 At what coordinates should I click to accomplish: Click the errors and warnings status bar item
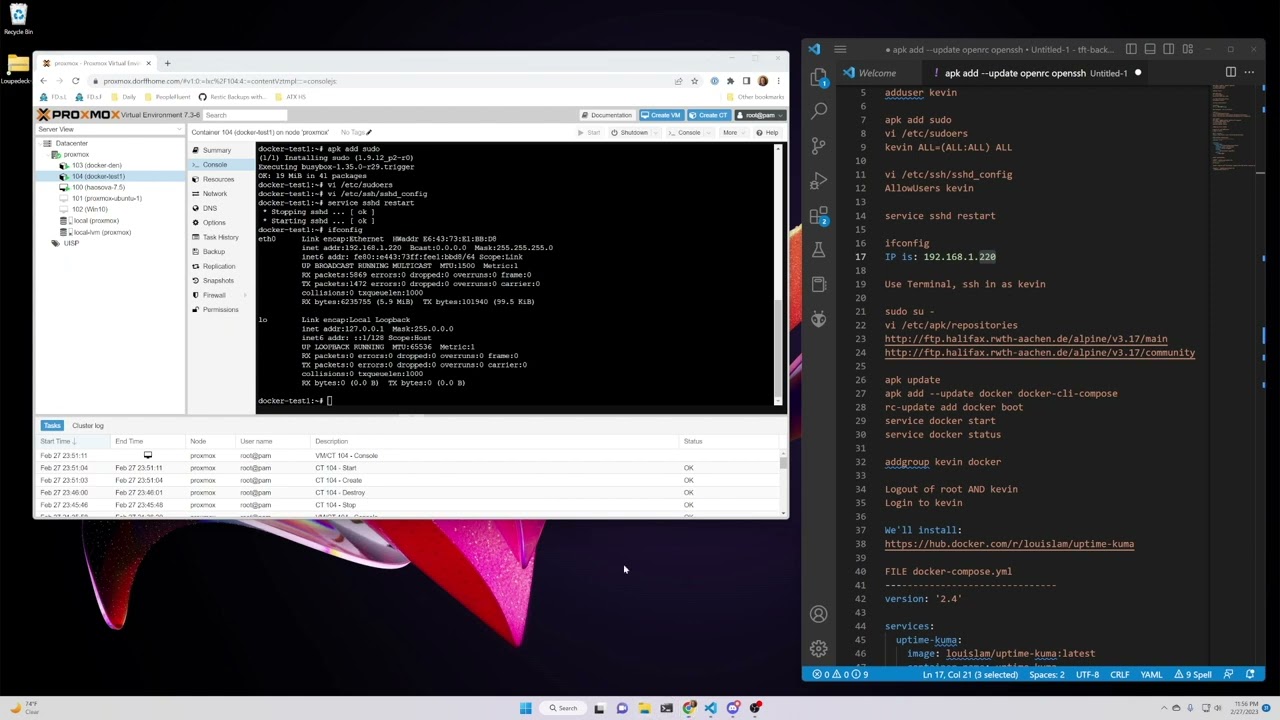click(x=841, y=674)
